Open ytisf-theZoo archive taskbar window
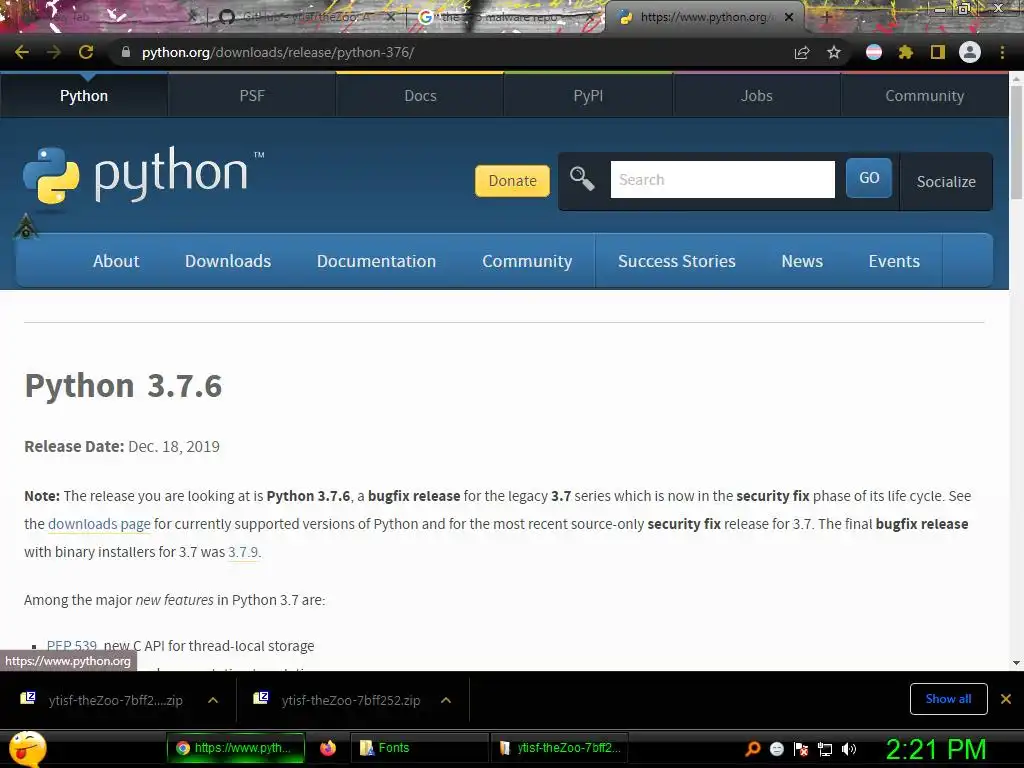The width and height of the screenshot is (1024, 768). coord(558,748)
